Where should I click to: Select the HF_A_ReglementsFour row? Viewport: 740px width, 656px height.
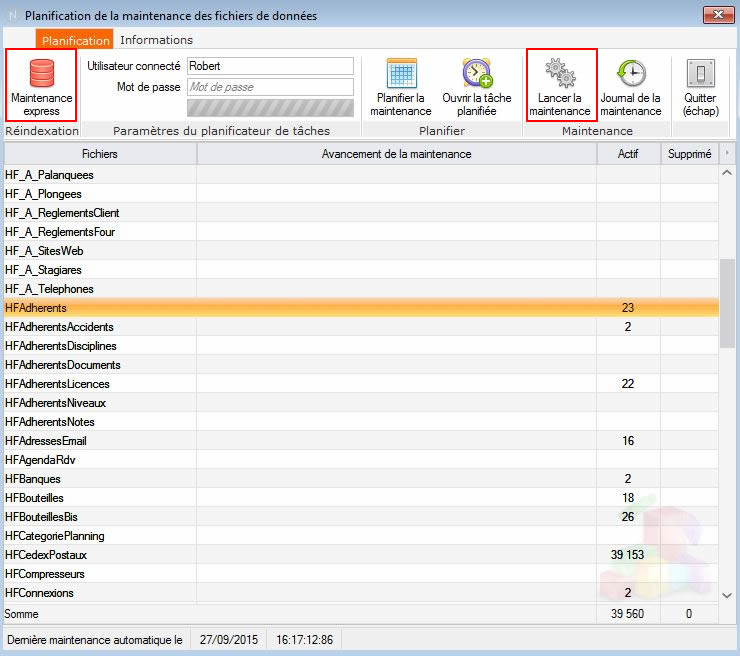361,232
